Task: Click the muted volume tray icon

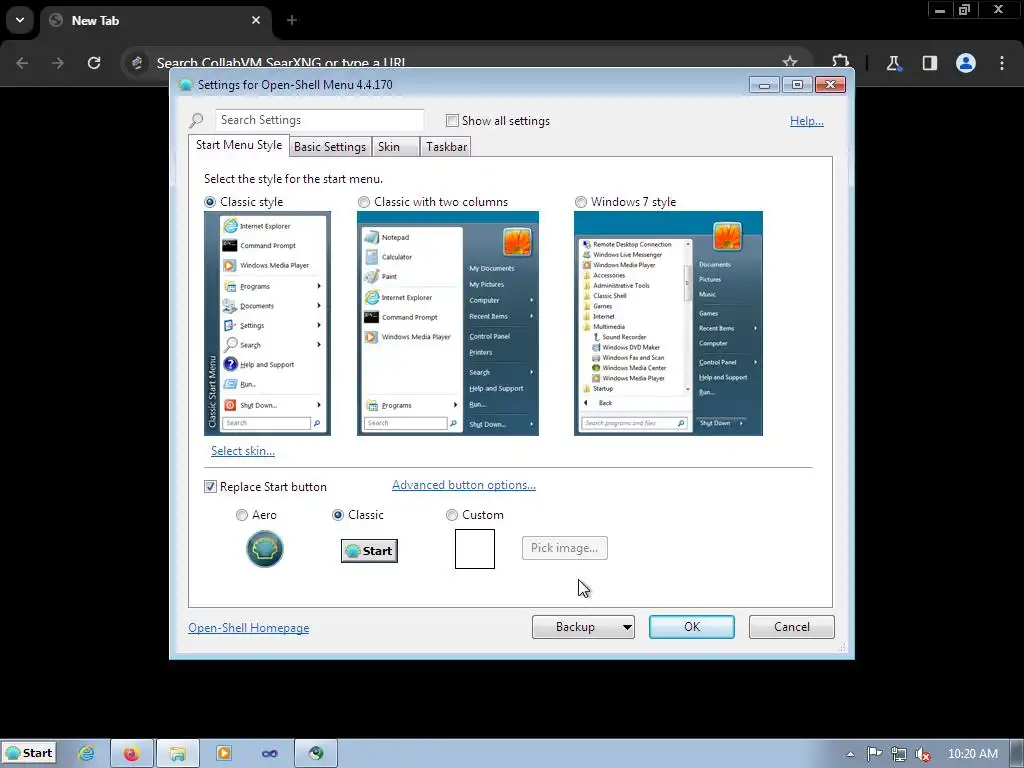Action: 923,754
